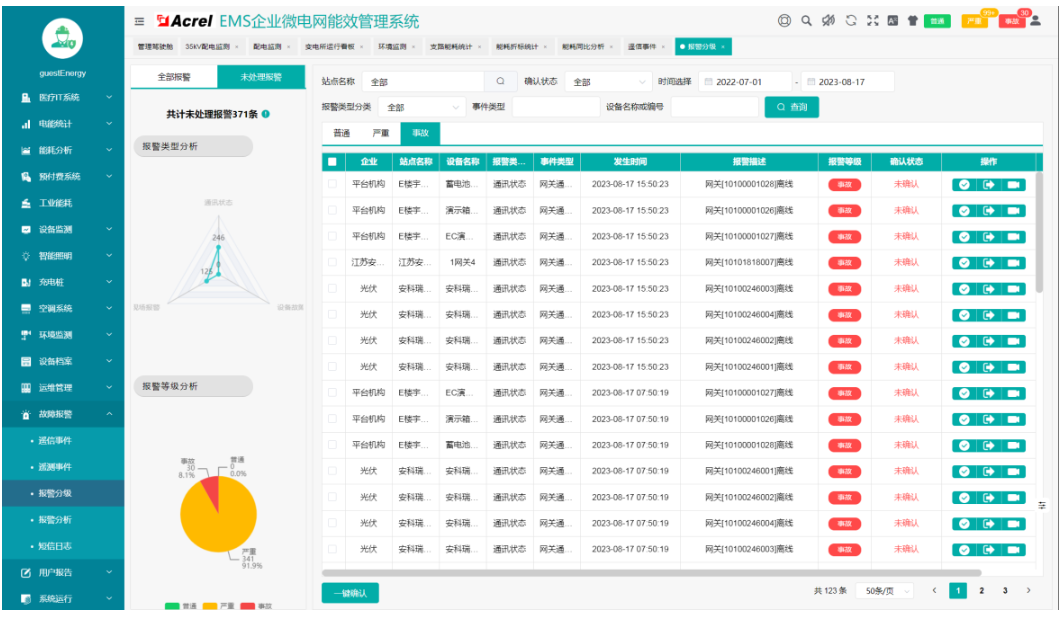Go to page 3 of results
This screenshot has height=619, width=1064.
(x=1005, y=591)
